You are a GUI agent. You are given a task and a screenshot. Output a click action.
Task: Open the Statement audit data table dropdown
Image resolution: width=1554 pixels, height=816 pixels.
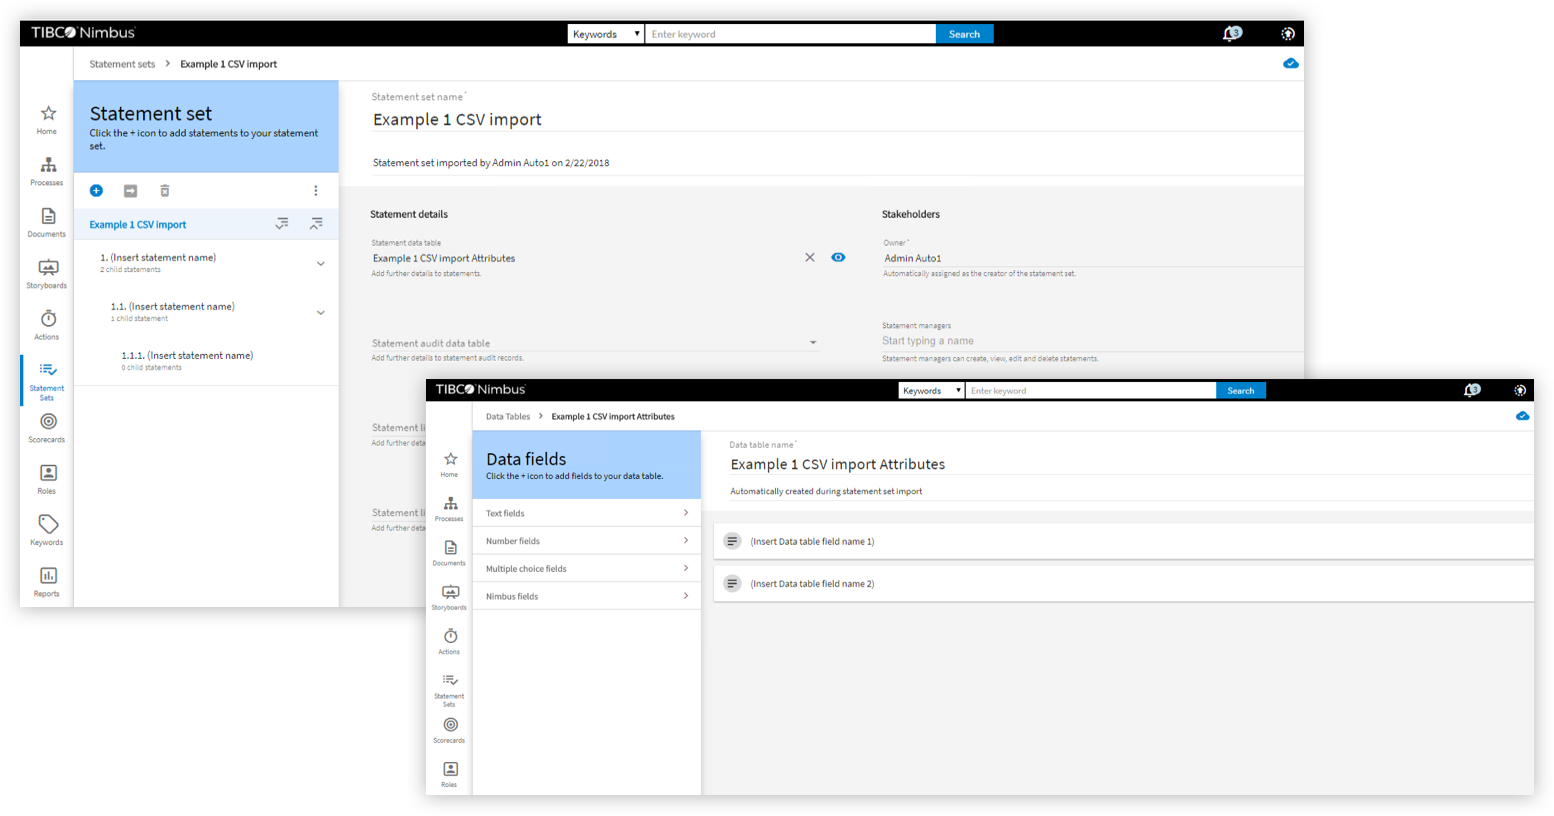point(813,343)
